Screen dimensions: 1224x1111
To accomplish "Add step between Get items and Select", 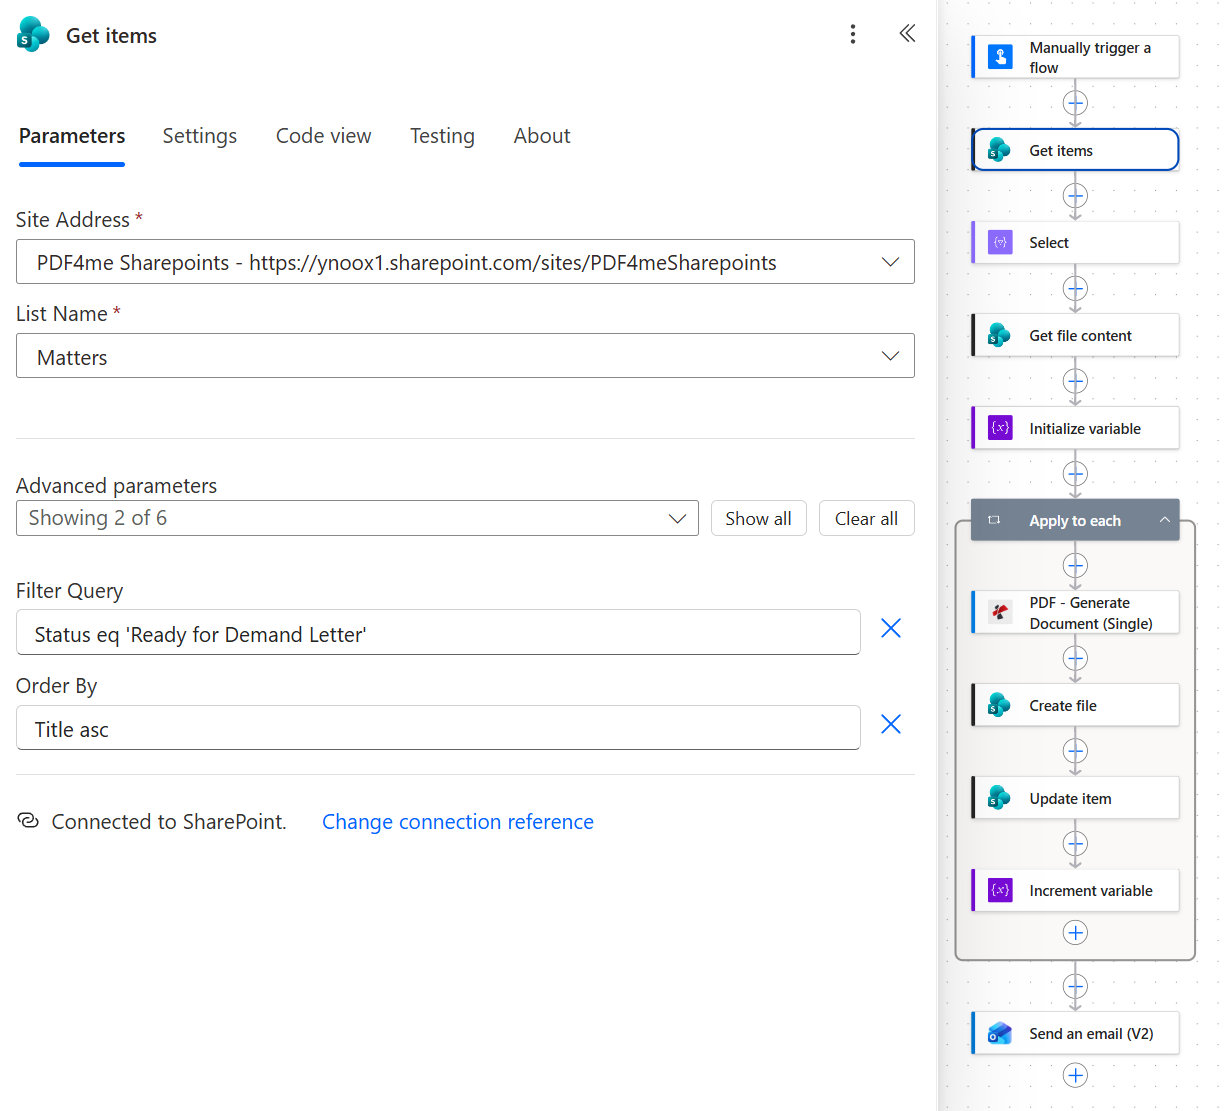I will (1075, 196).
